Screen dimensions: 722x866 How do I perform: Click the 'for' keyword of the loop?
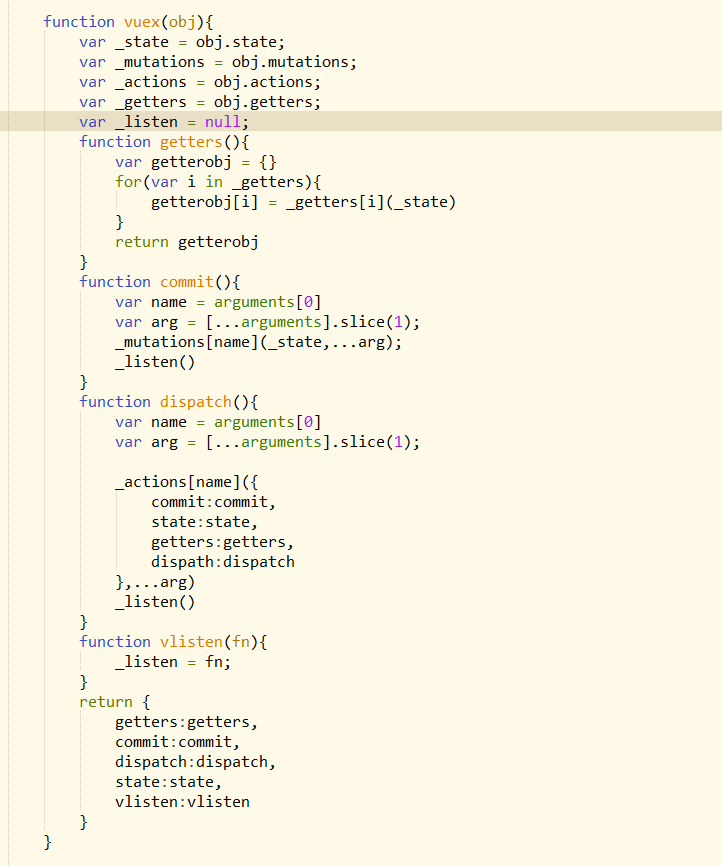(x=128, y=182)
